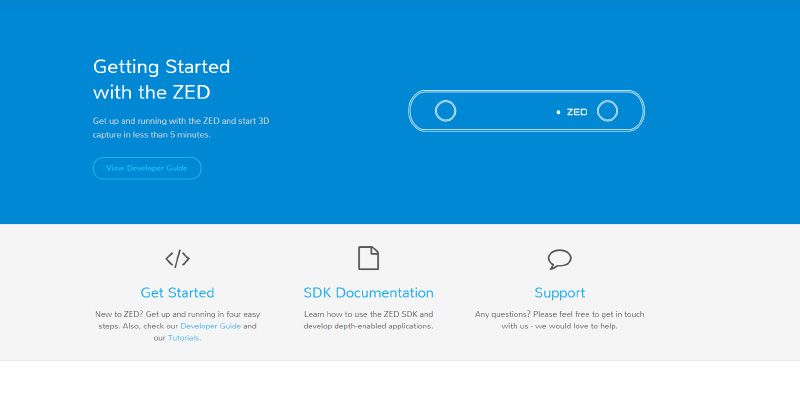Click the speech bubble icon above Support
The width and height of the screenshot is (800, 400).
[x=560, y=259]
